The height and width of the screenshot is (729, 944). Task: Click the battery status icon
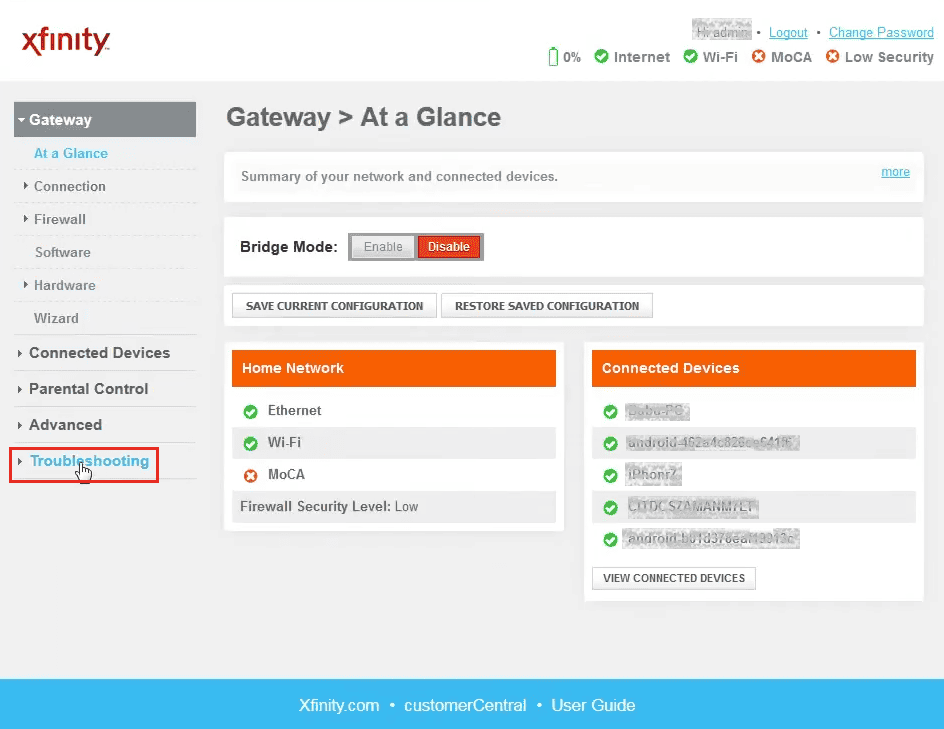553,57
